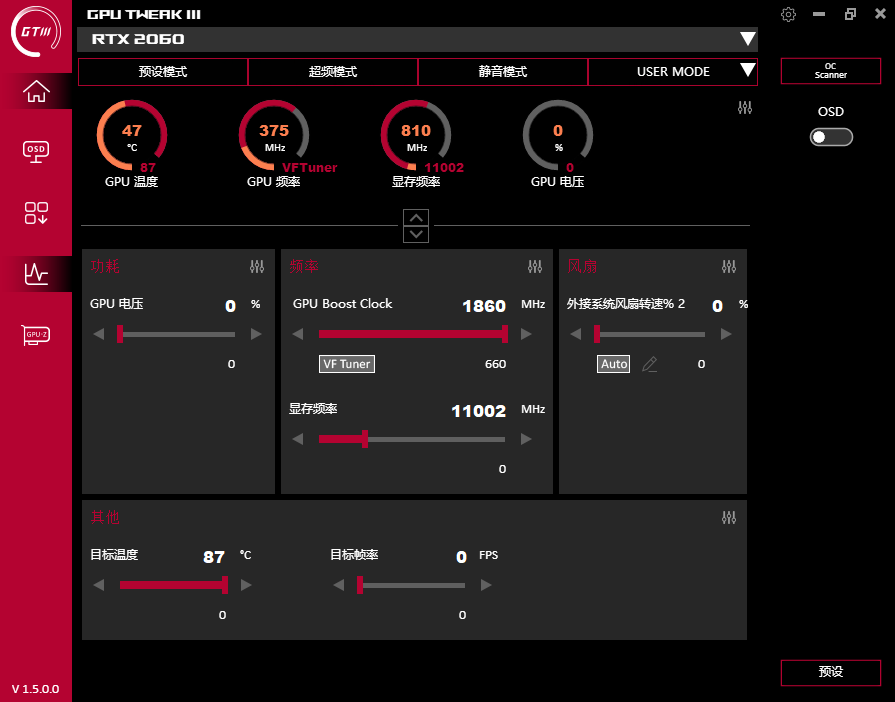Click the GPU TWEAK III title
Screen dimensions: 895x702
coord(144,15)
